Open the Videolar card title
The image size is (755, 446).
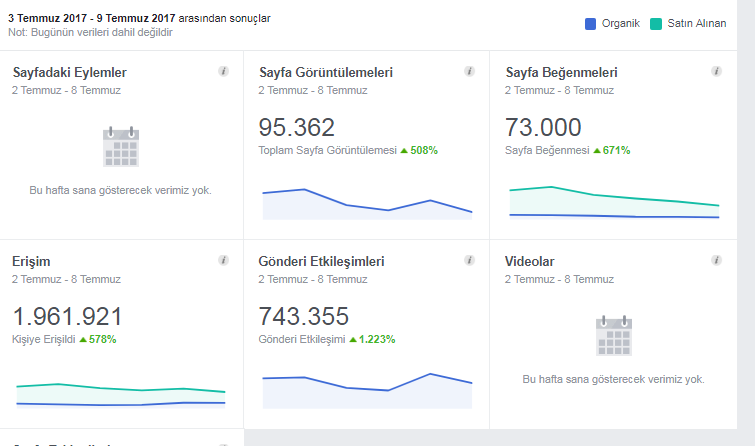coord(530,262)
